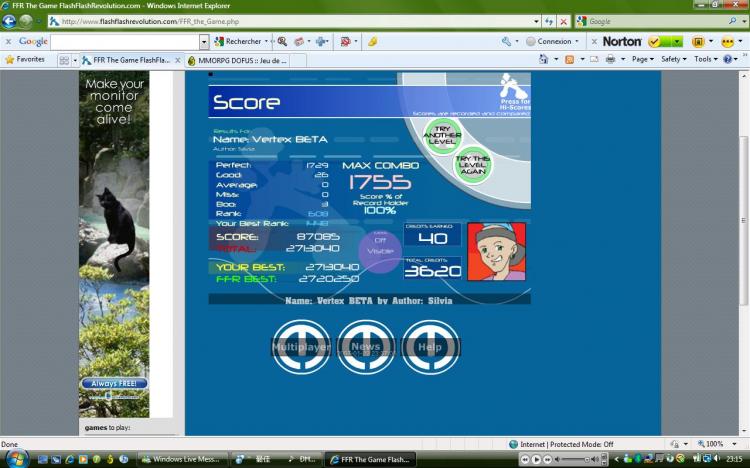Switch to FFR The Game taskbar button
The height and width of the screenshot is (468, 750).
click(x=370, y=459)
